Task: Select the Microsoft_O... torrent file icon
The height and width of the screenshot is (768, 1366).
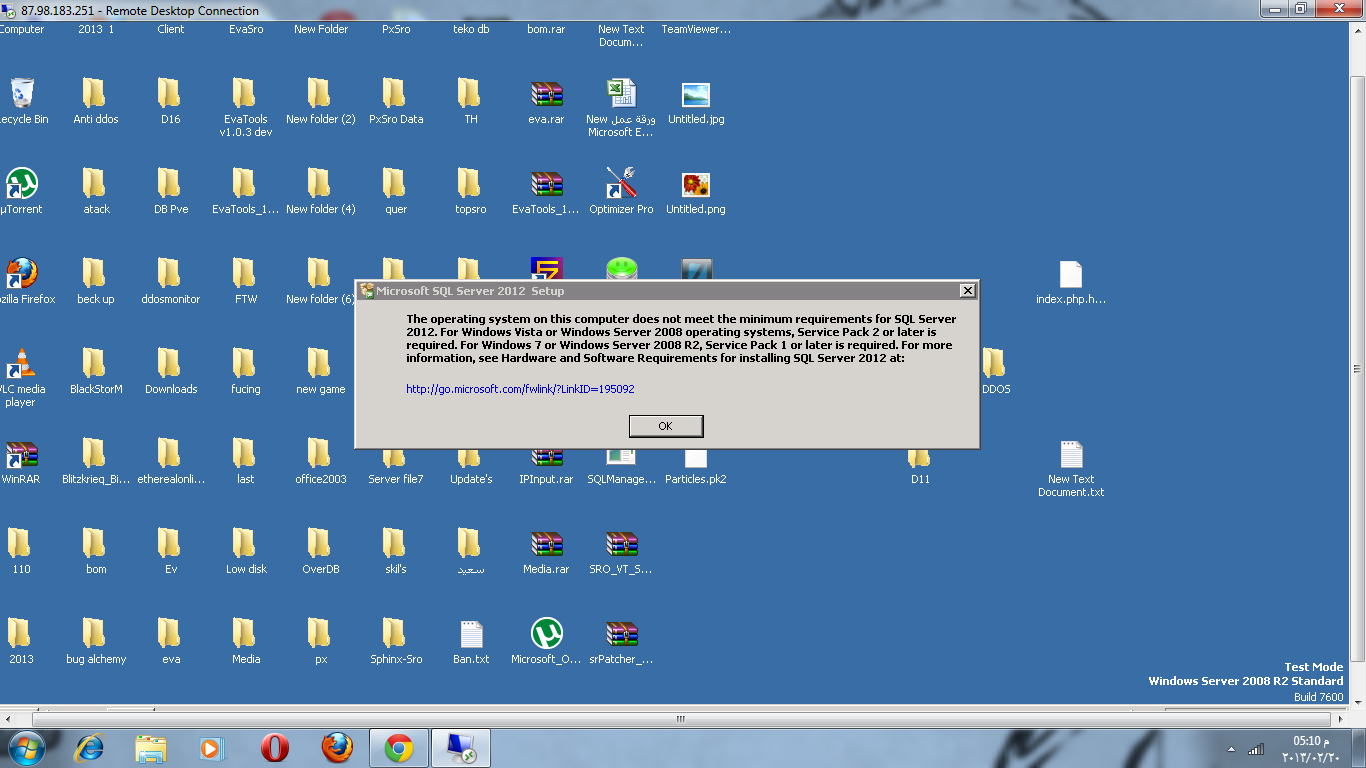Action: coord(546,642)
